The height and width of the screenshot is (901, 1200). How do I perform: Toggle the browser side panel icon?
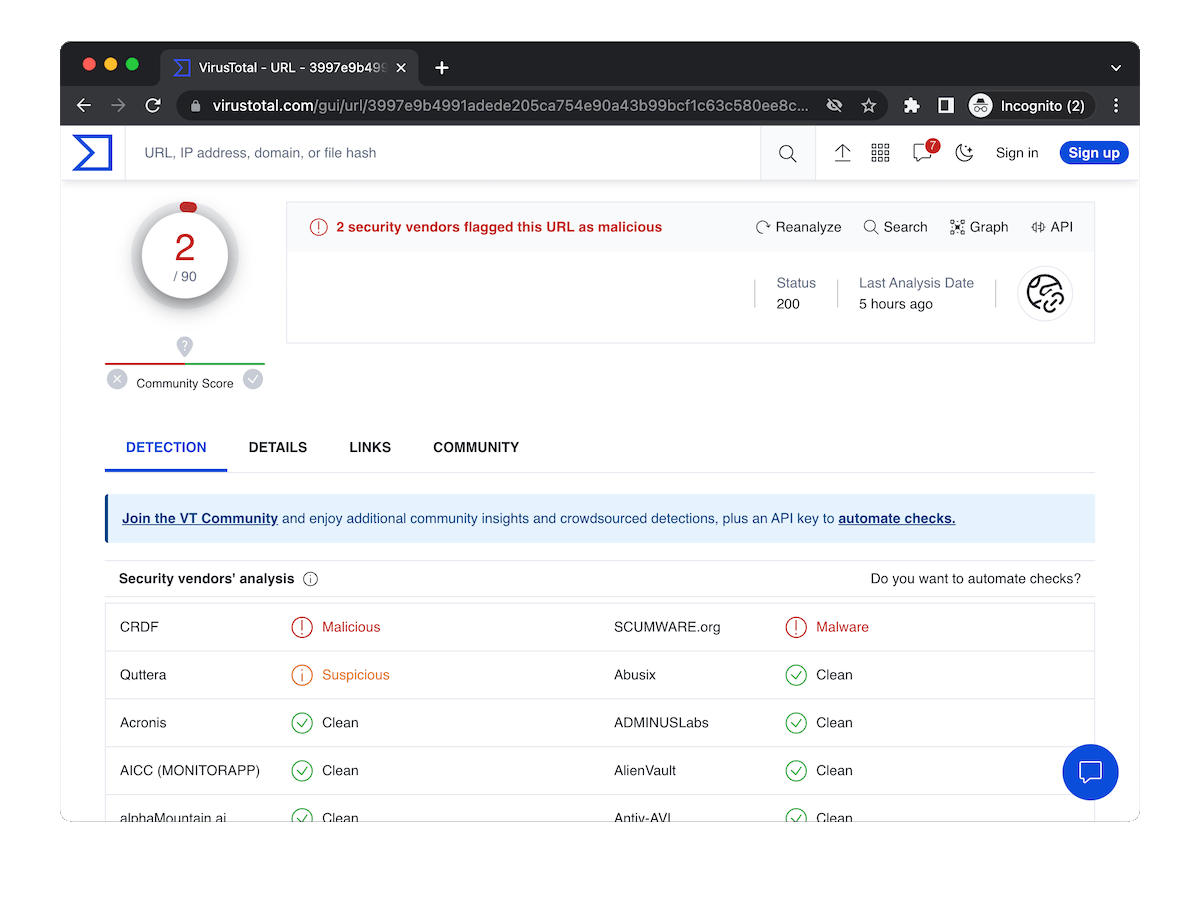coord(945,105)
